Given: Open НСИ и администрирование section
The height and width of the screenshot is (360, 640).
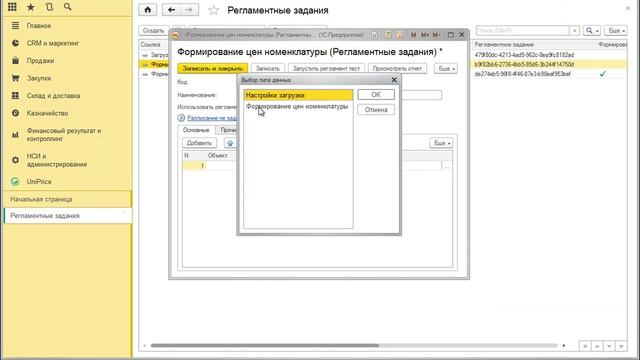Looking at the screenshot, I should coord(57,160).
